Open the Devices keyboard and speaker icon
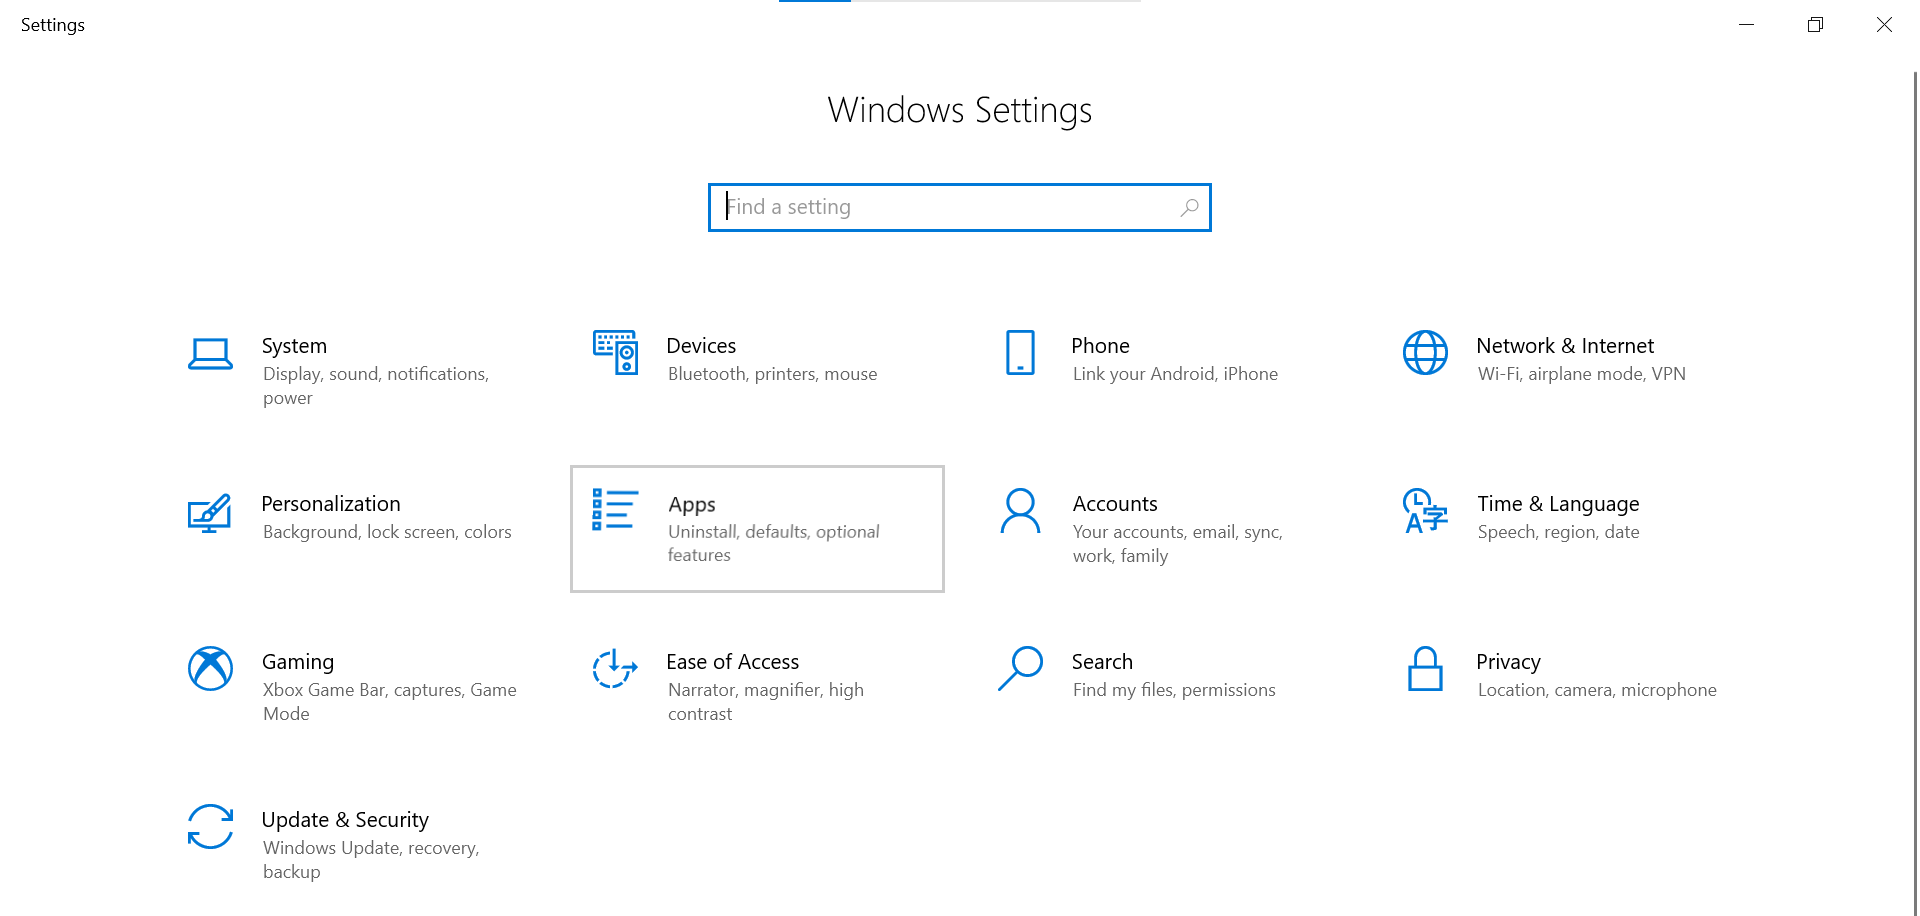This screenshot has height=916, width=1920. pyautogui.click(x=615, y=352)
